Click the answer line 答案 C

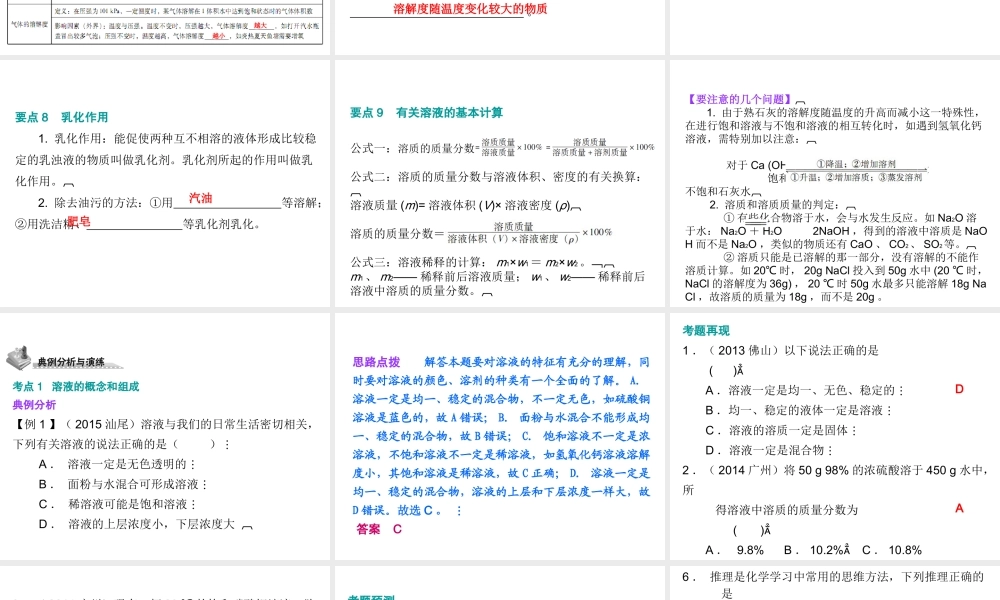click(x=379, y=529)
